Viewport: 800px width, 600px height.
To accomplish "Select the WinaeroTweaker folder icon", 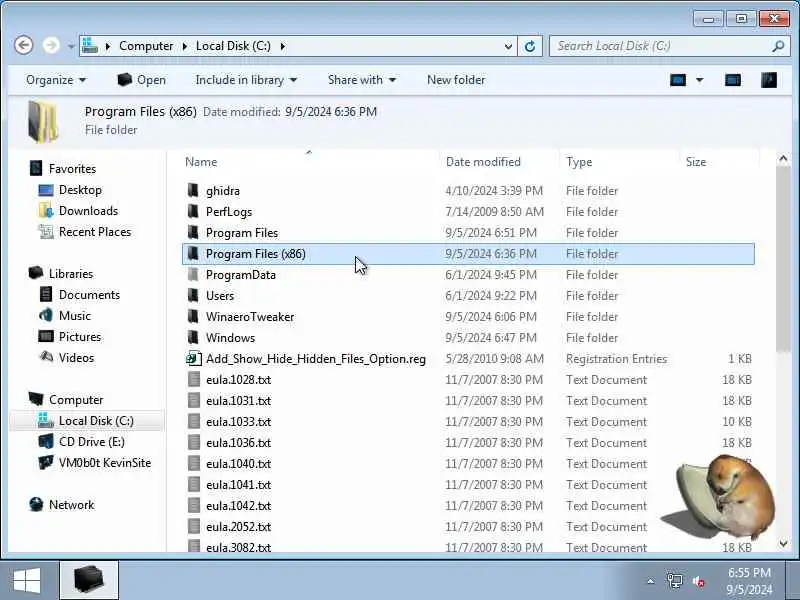I will tap(193, 316).
